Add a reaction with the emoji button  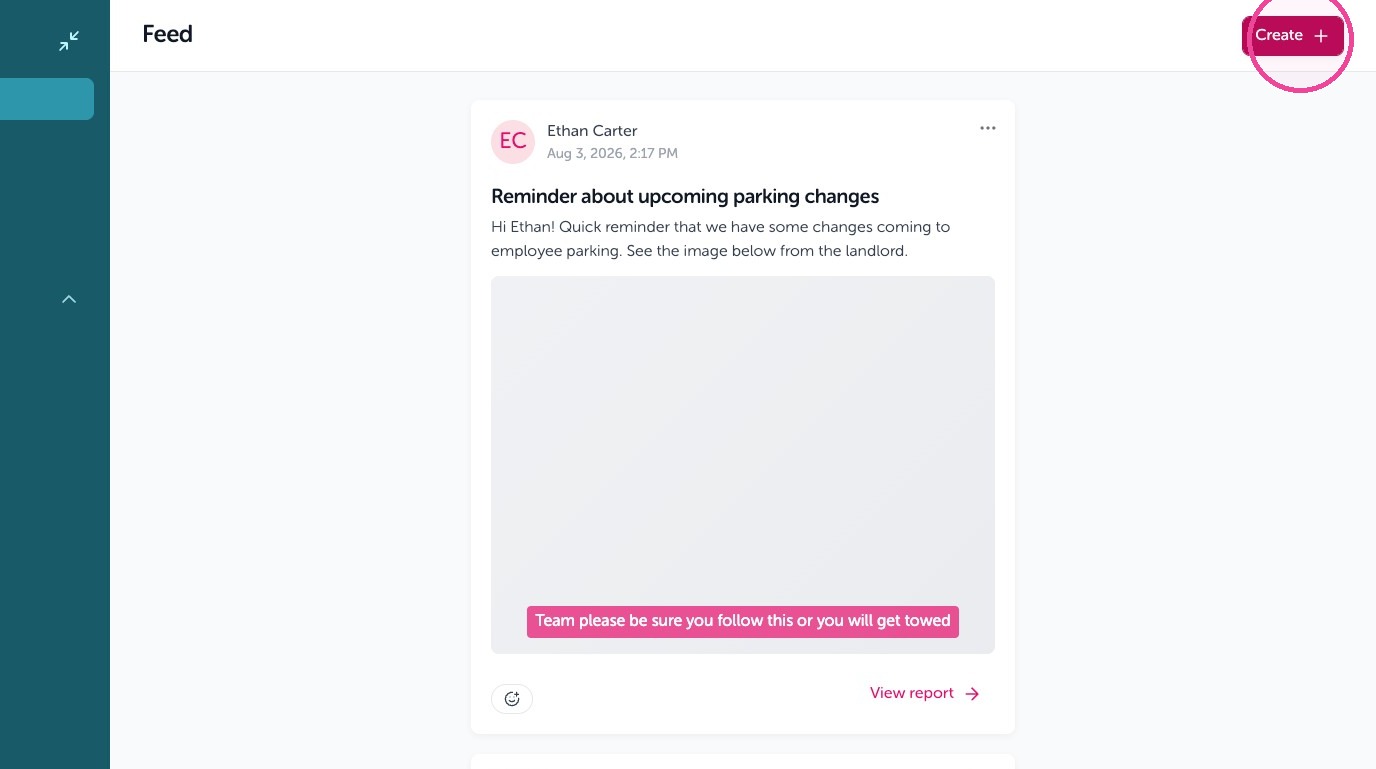point(512,699)
